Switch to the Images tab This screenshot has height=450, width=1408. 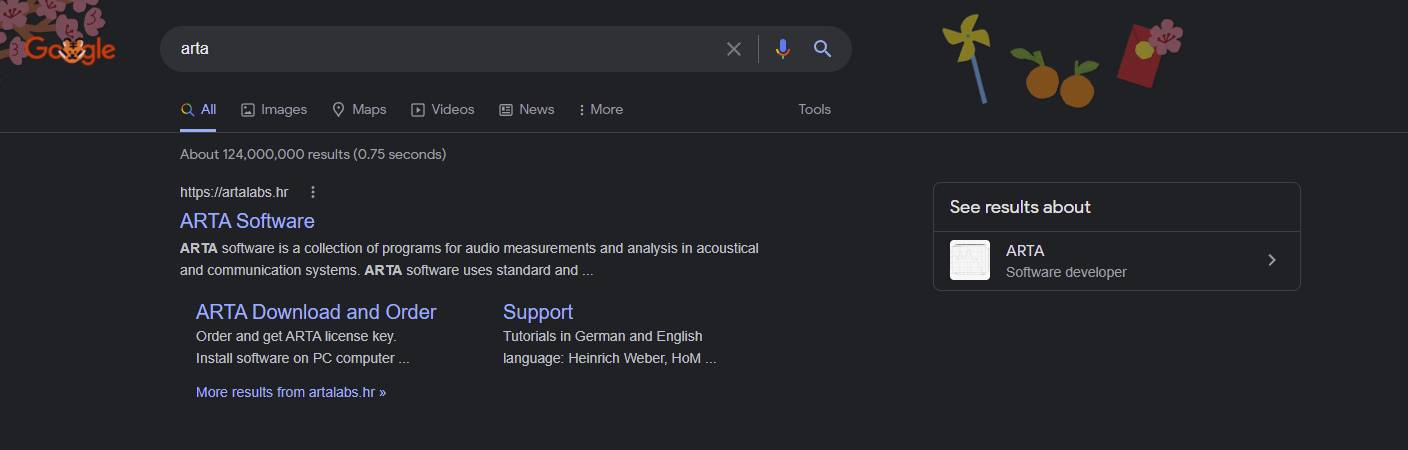coord(274,110)
